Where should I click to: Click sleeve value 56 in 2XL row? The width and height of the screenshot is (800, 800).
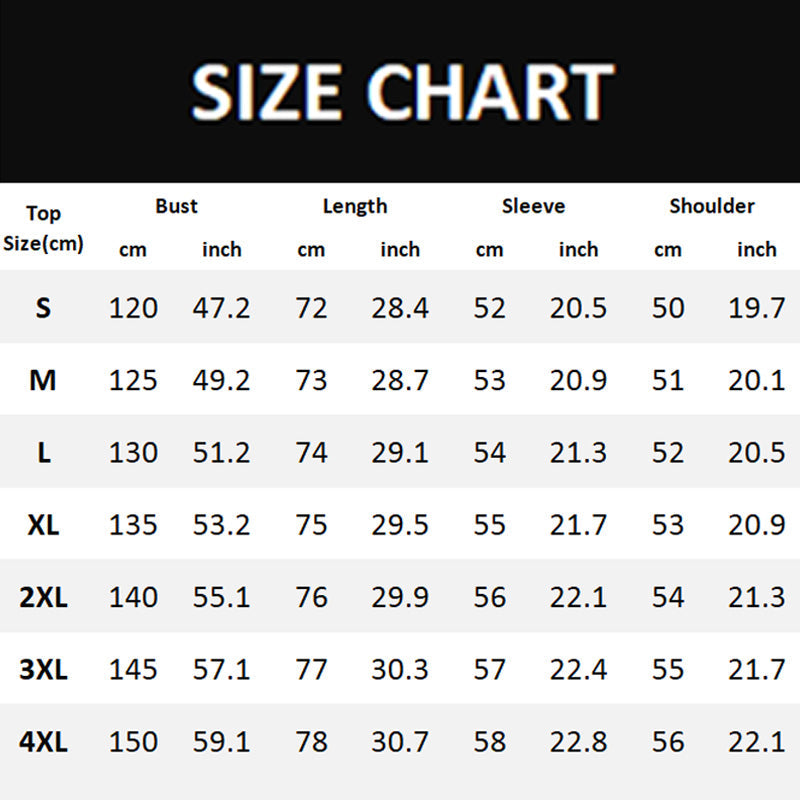(489, 597)
